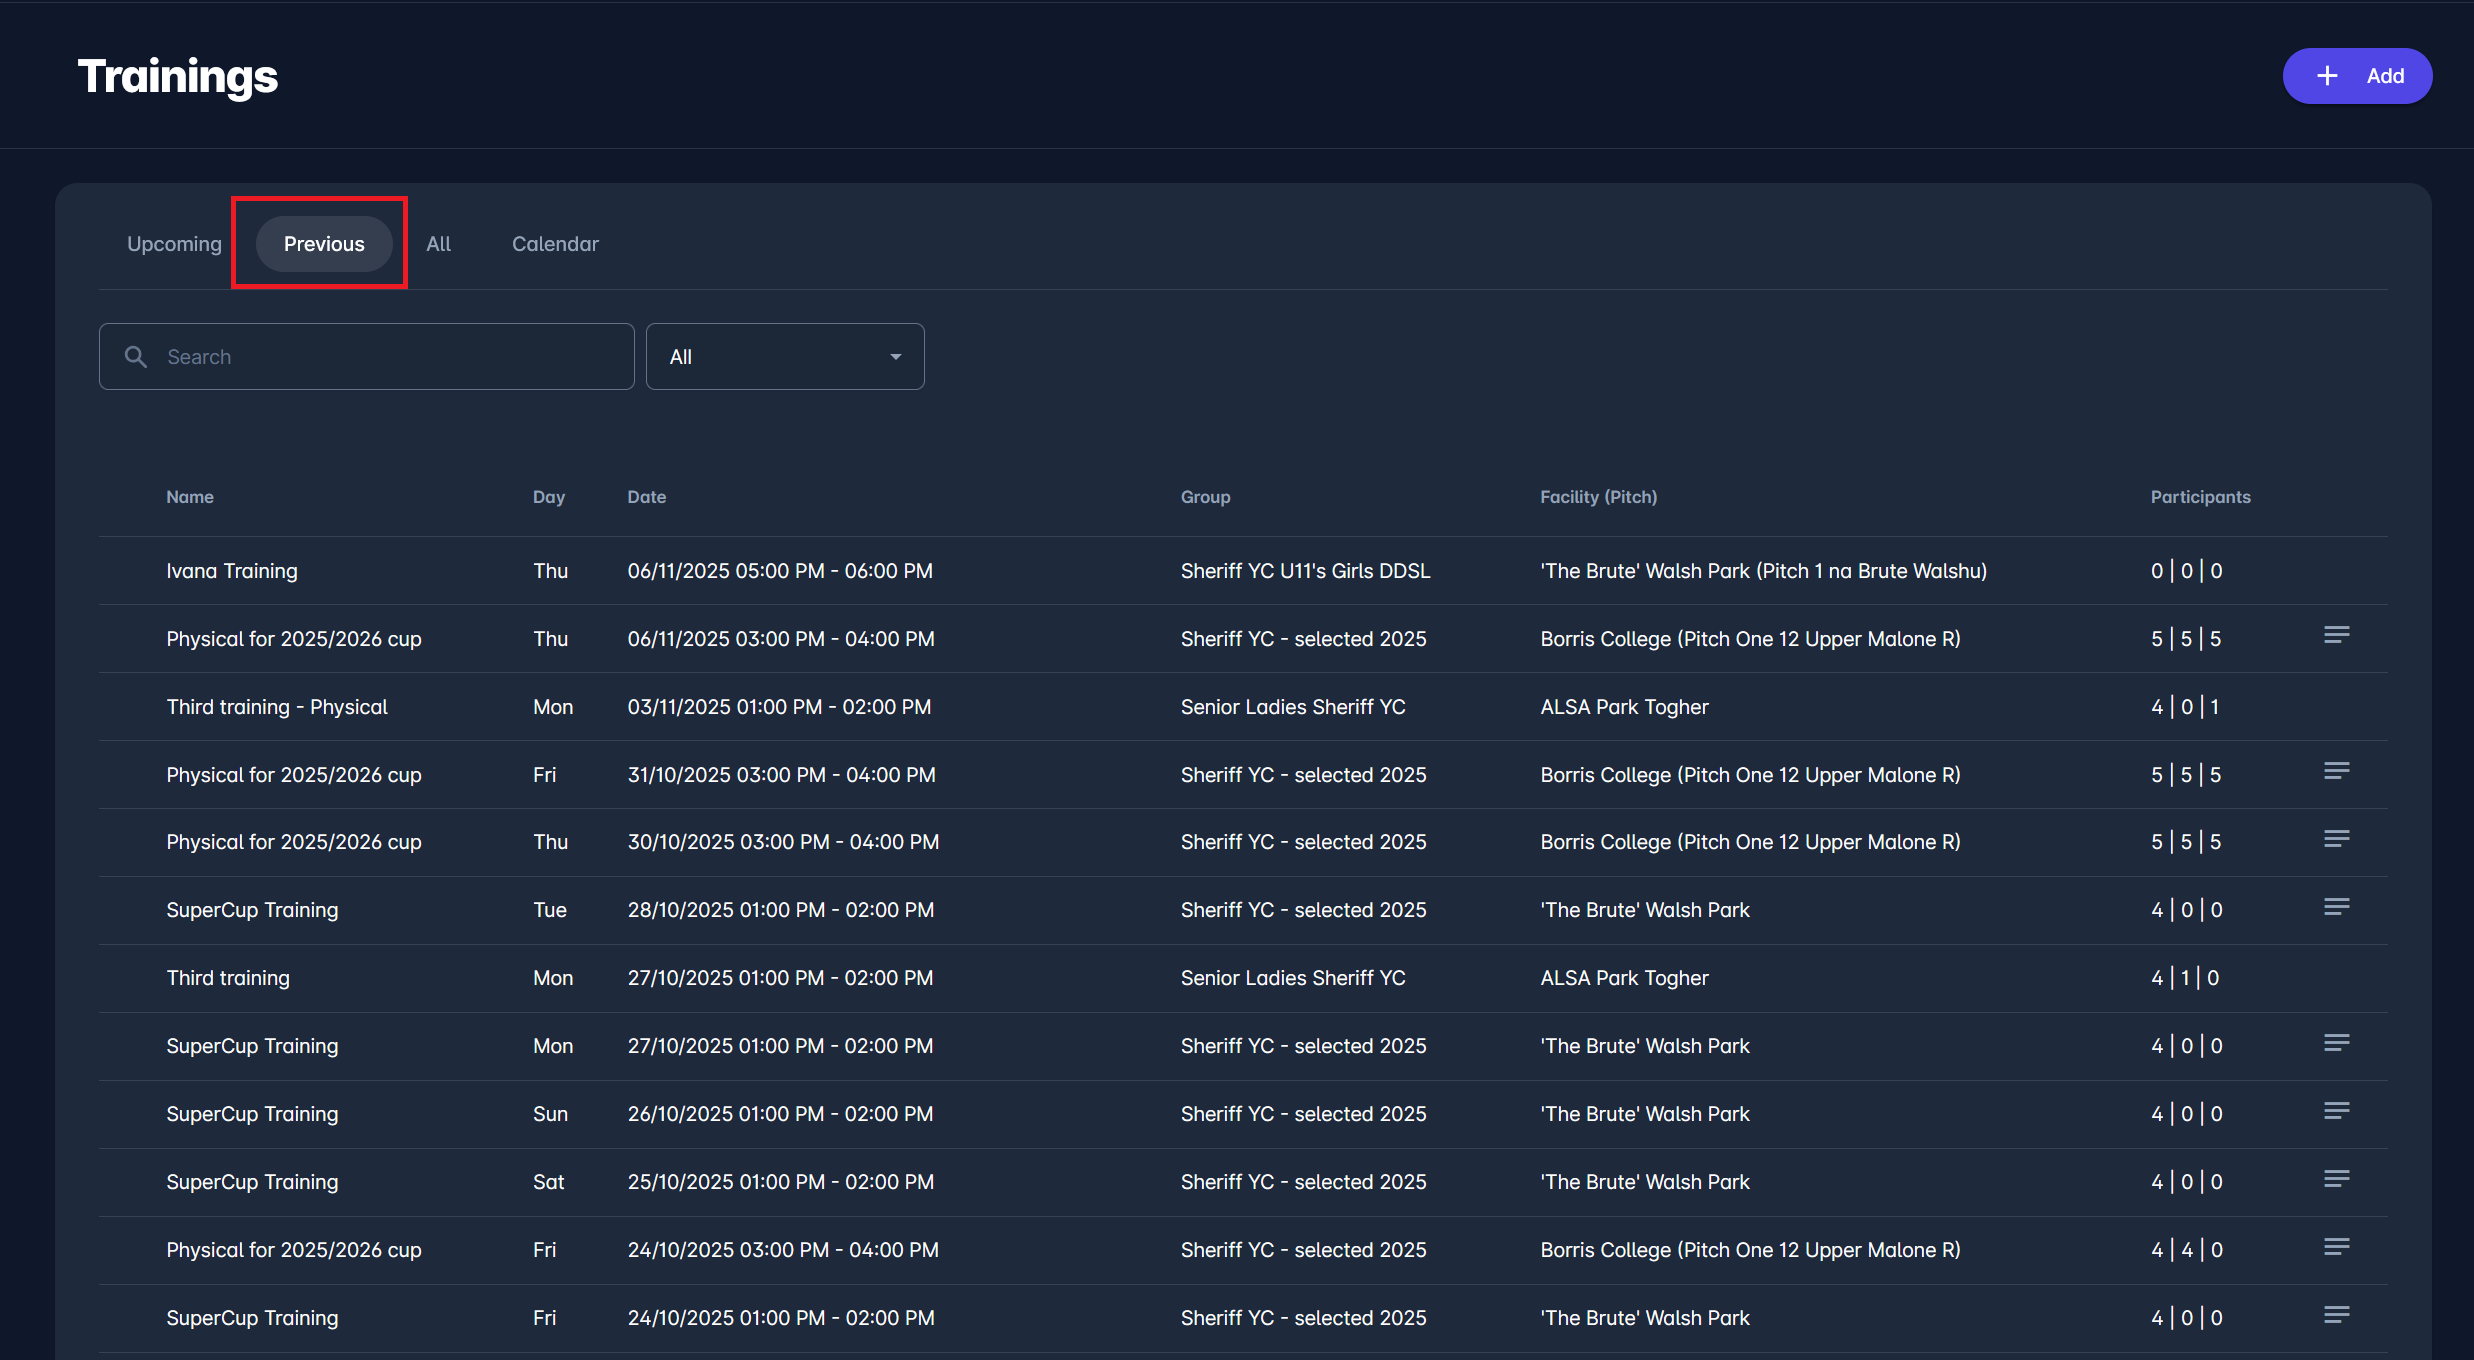Open notes icon for 30/10/2025 training row
This screenshot has height=1360, width=2474.
[x=2336, y=839]
